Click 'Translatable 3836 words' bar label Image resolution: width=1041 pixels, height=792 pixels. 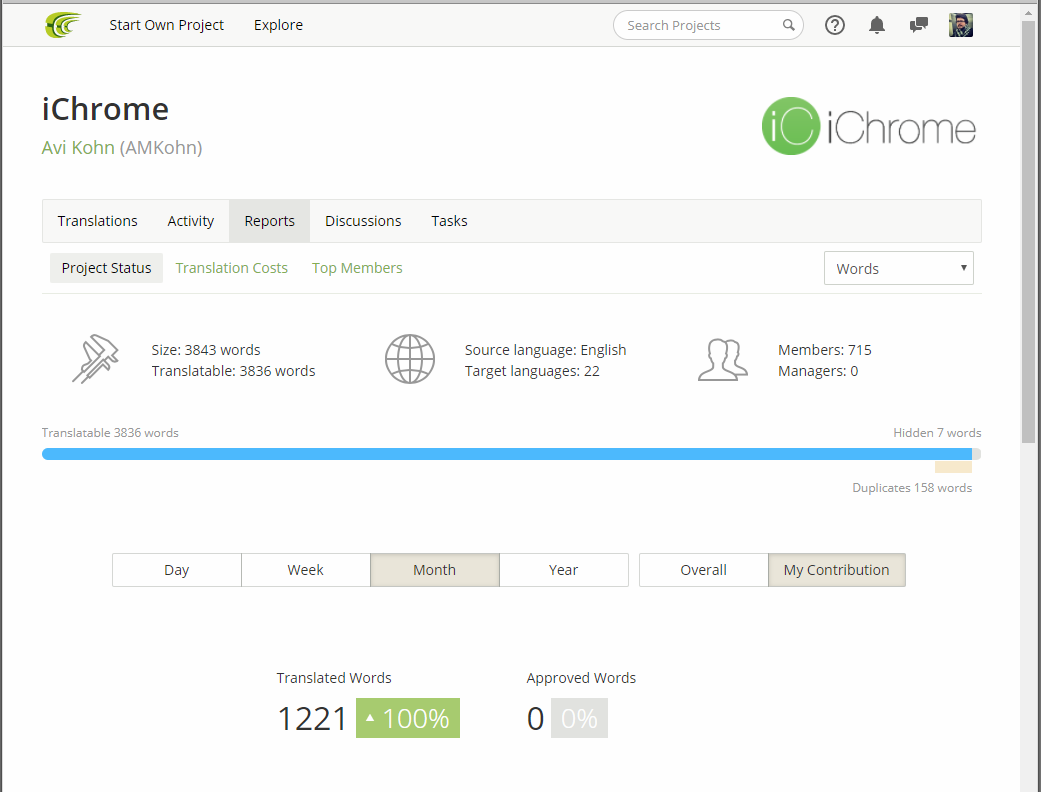(x=110, y=433)
